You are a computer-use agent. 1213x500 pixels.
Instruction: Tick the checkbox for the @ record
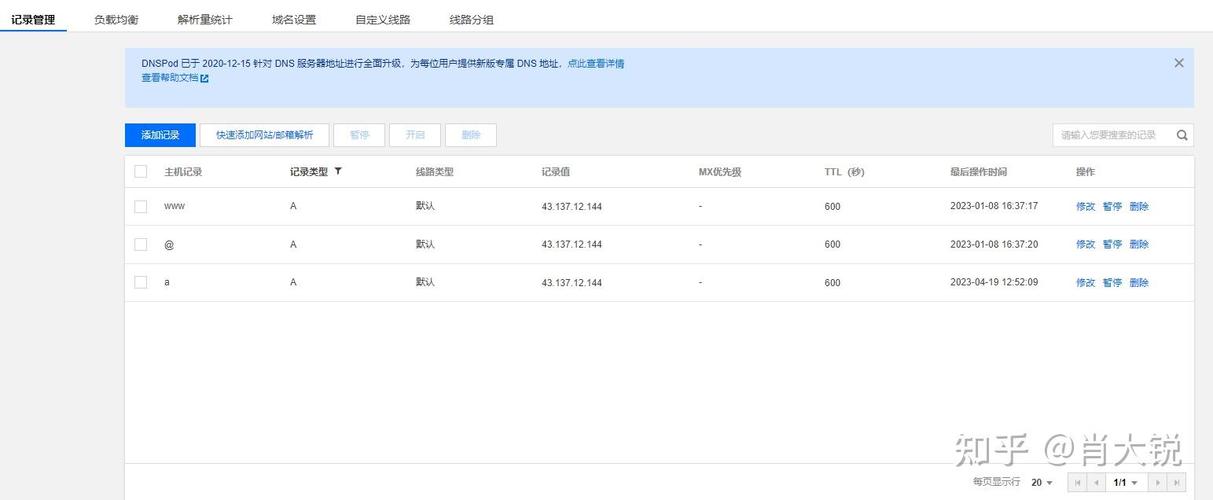coord(141,244)
